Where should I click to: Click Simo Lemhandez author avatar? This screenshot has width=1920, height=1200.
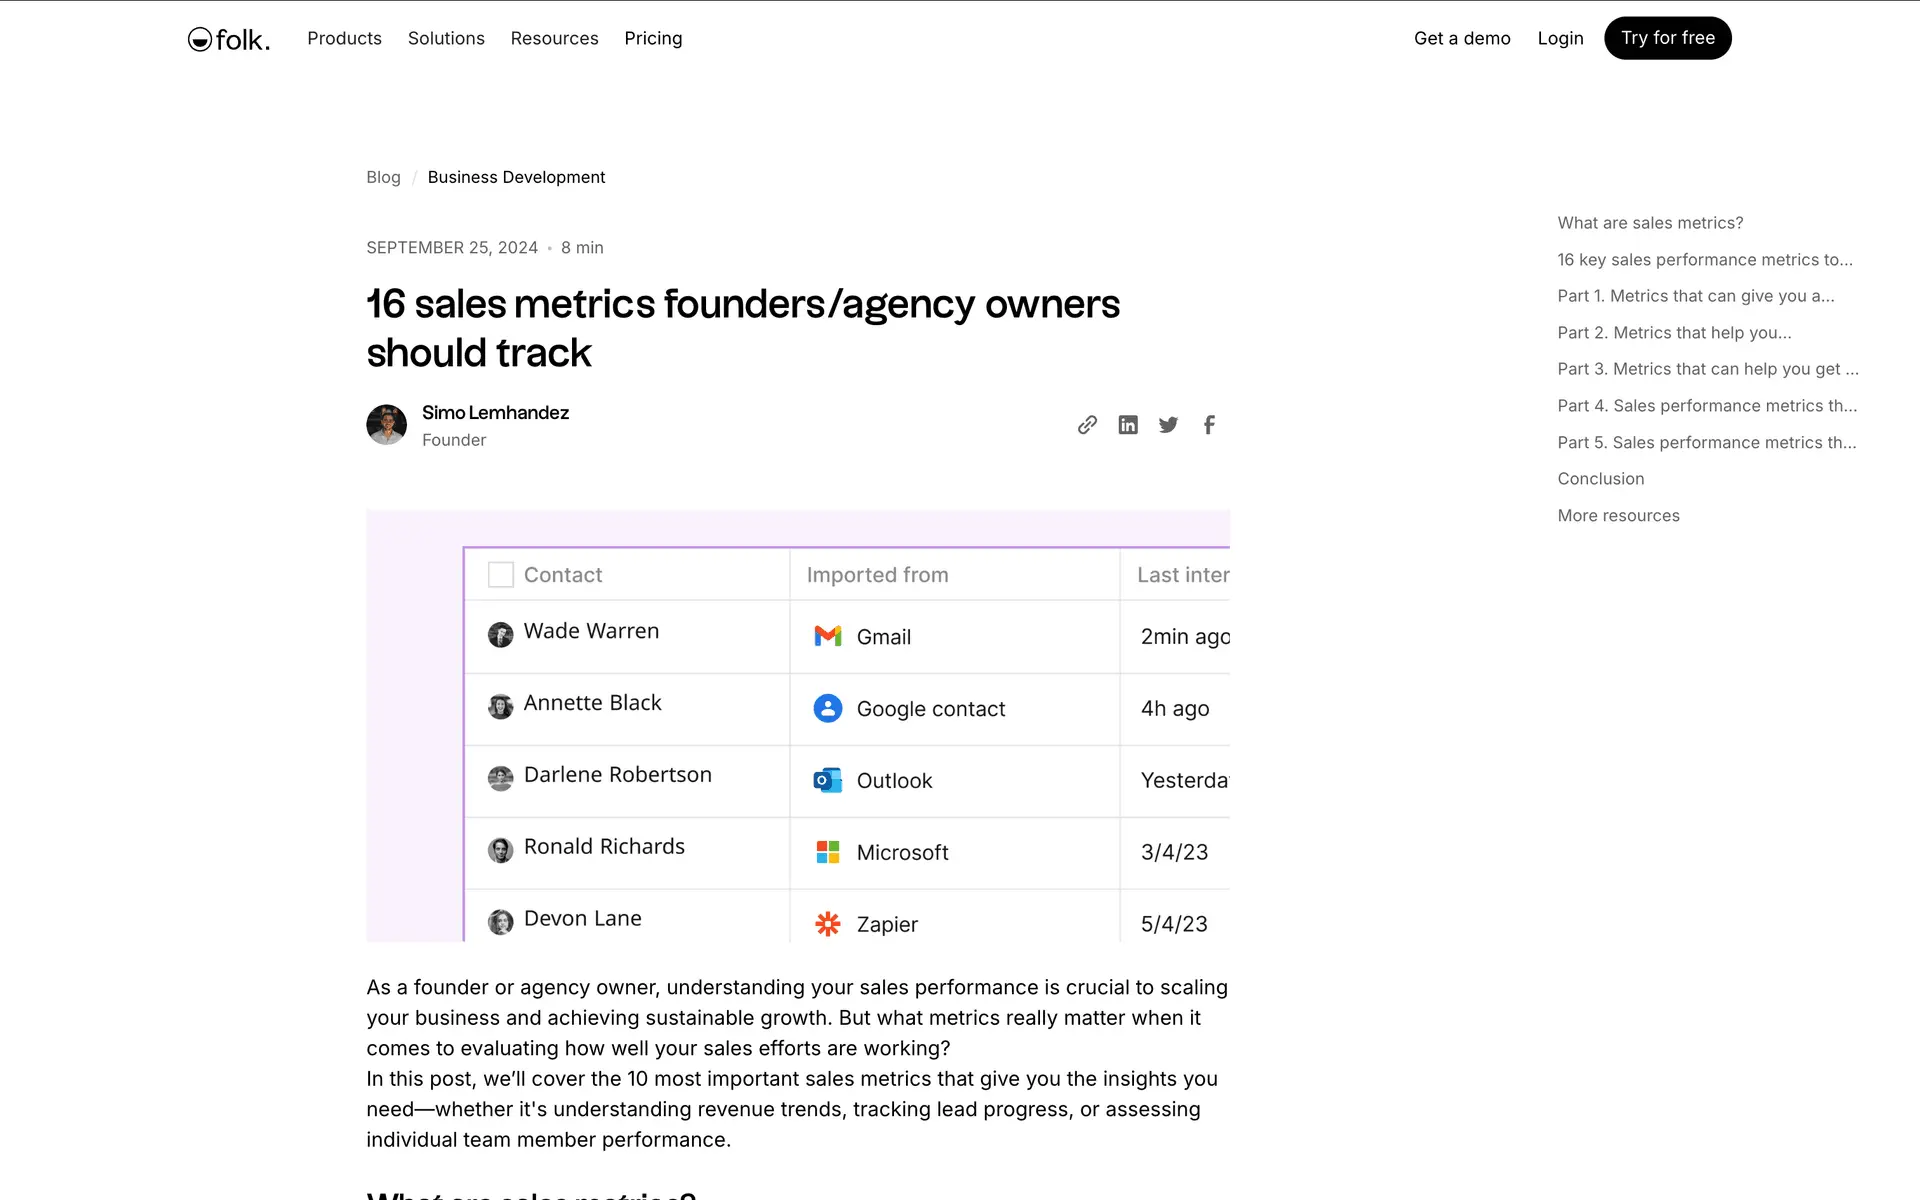click(x=386, y=425)
